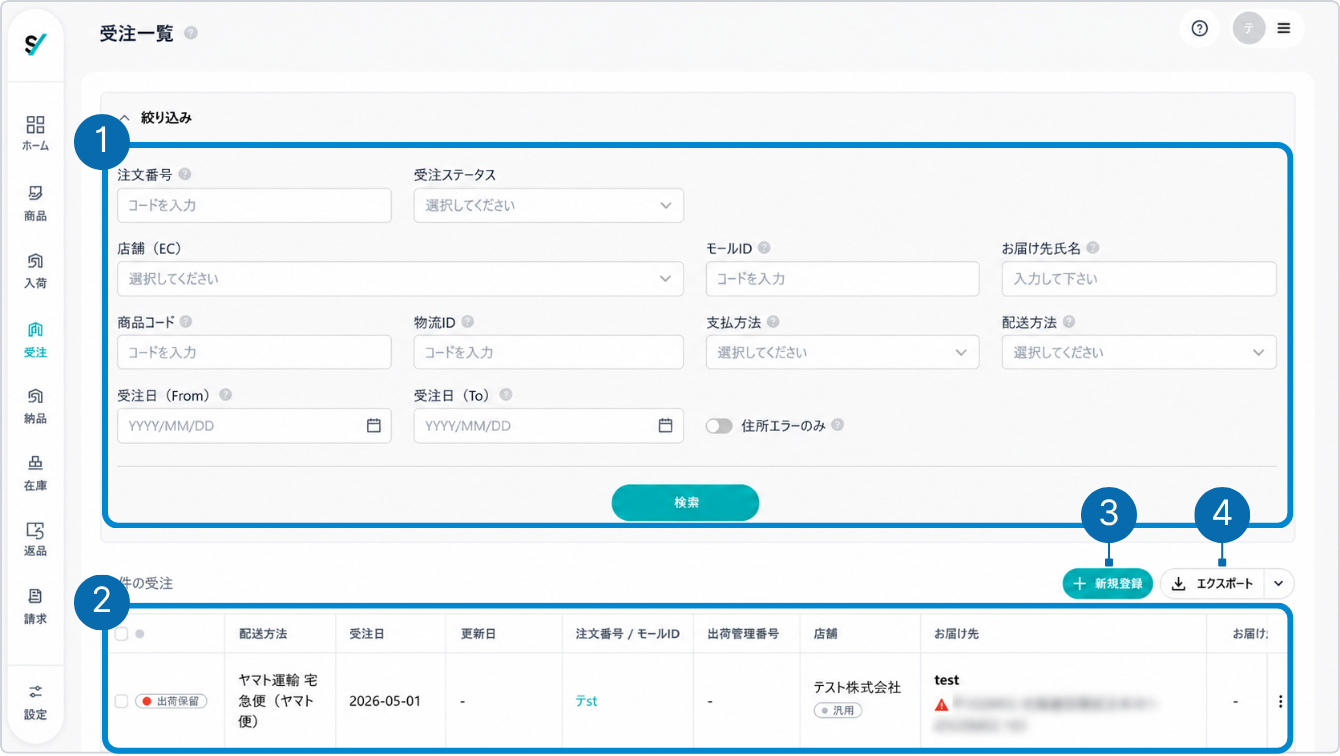Image resolution: width=1340 pixels, height=756 pixels.
Task: Open the 受注ステータス dropdown
Action: tap(549, 205)
